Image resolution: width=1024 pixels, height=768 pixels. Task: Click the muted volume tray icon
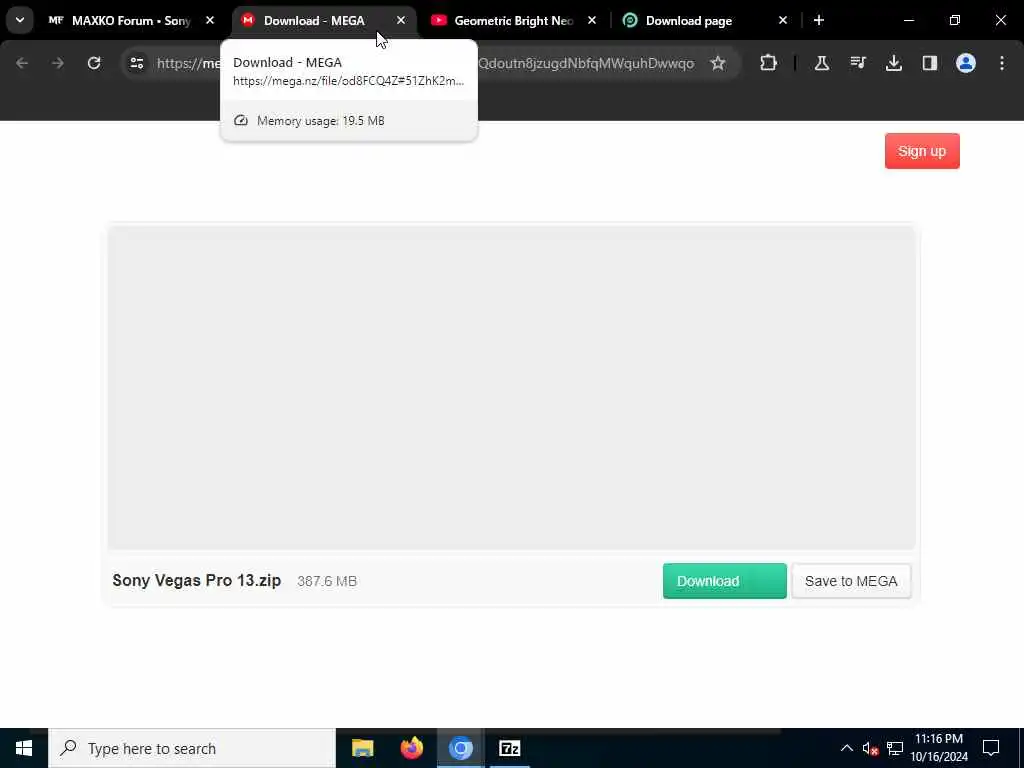[x=870, y=748]
